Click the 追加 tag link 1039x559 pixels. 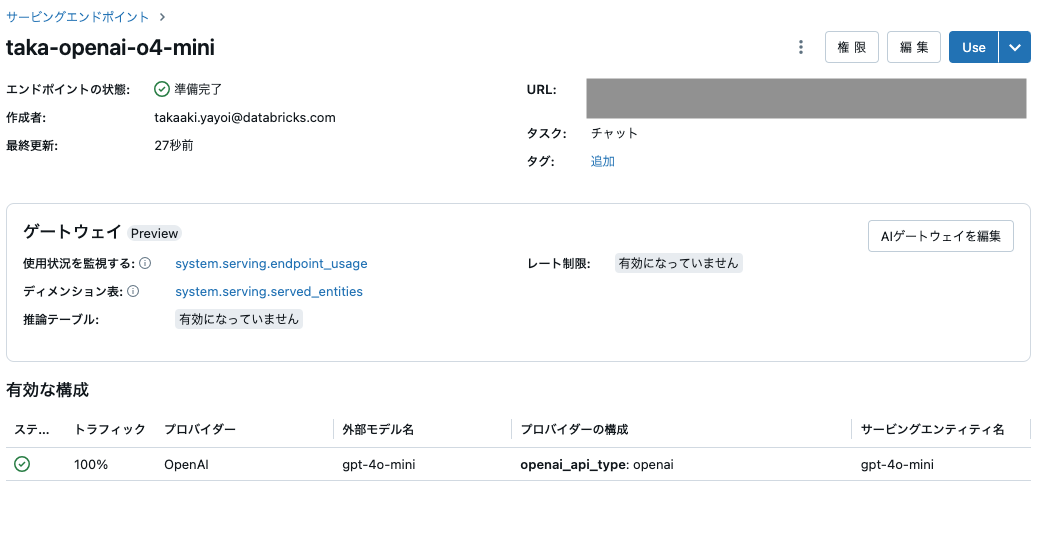[602, 161]
